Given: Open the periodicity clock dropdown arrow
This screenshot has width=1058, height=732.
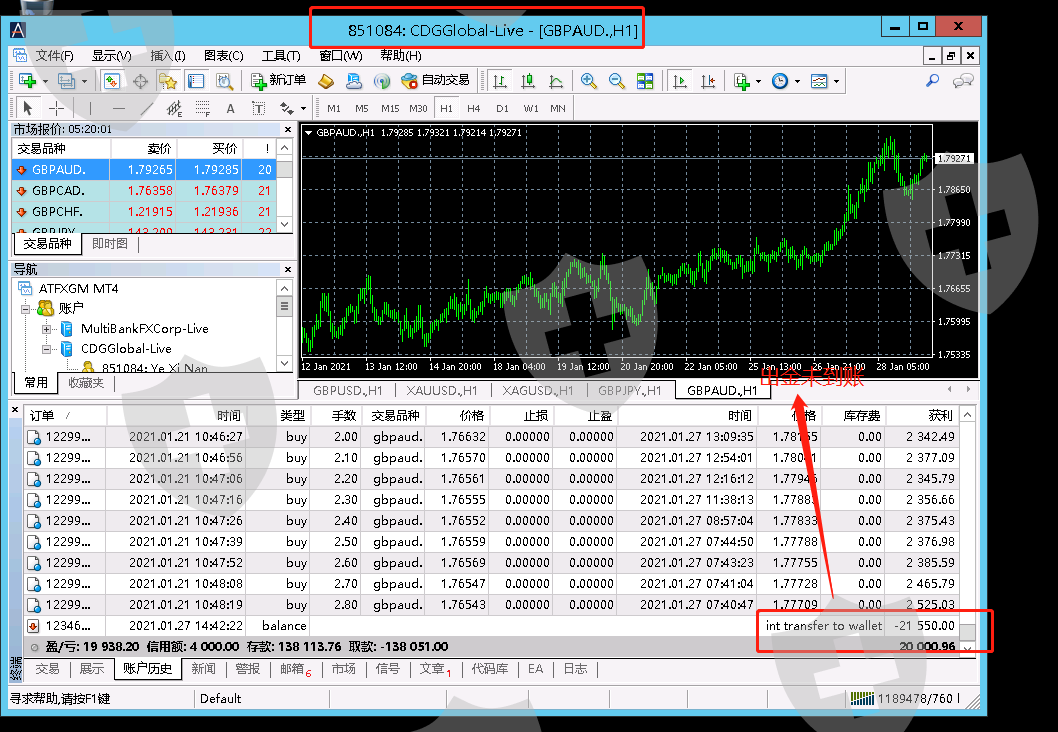Looking at the screenshot, I should click(796, 81).
